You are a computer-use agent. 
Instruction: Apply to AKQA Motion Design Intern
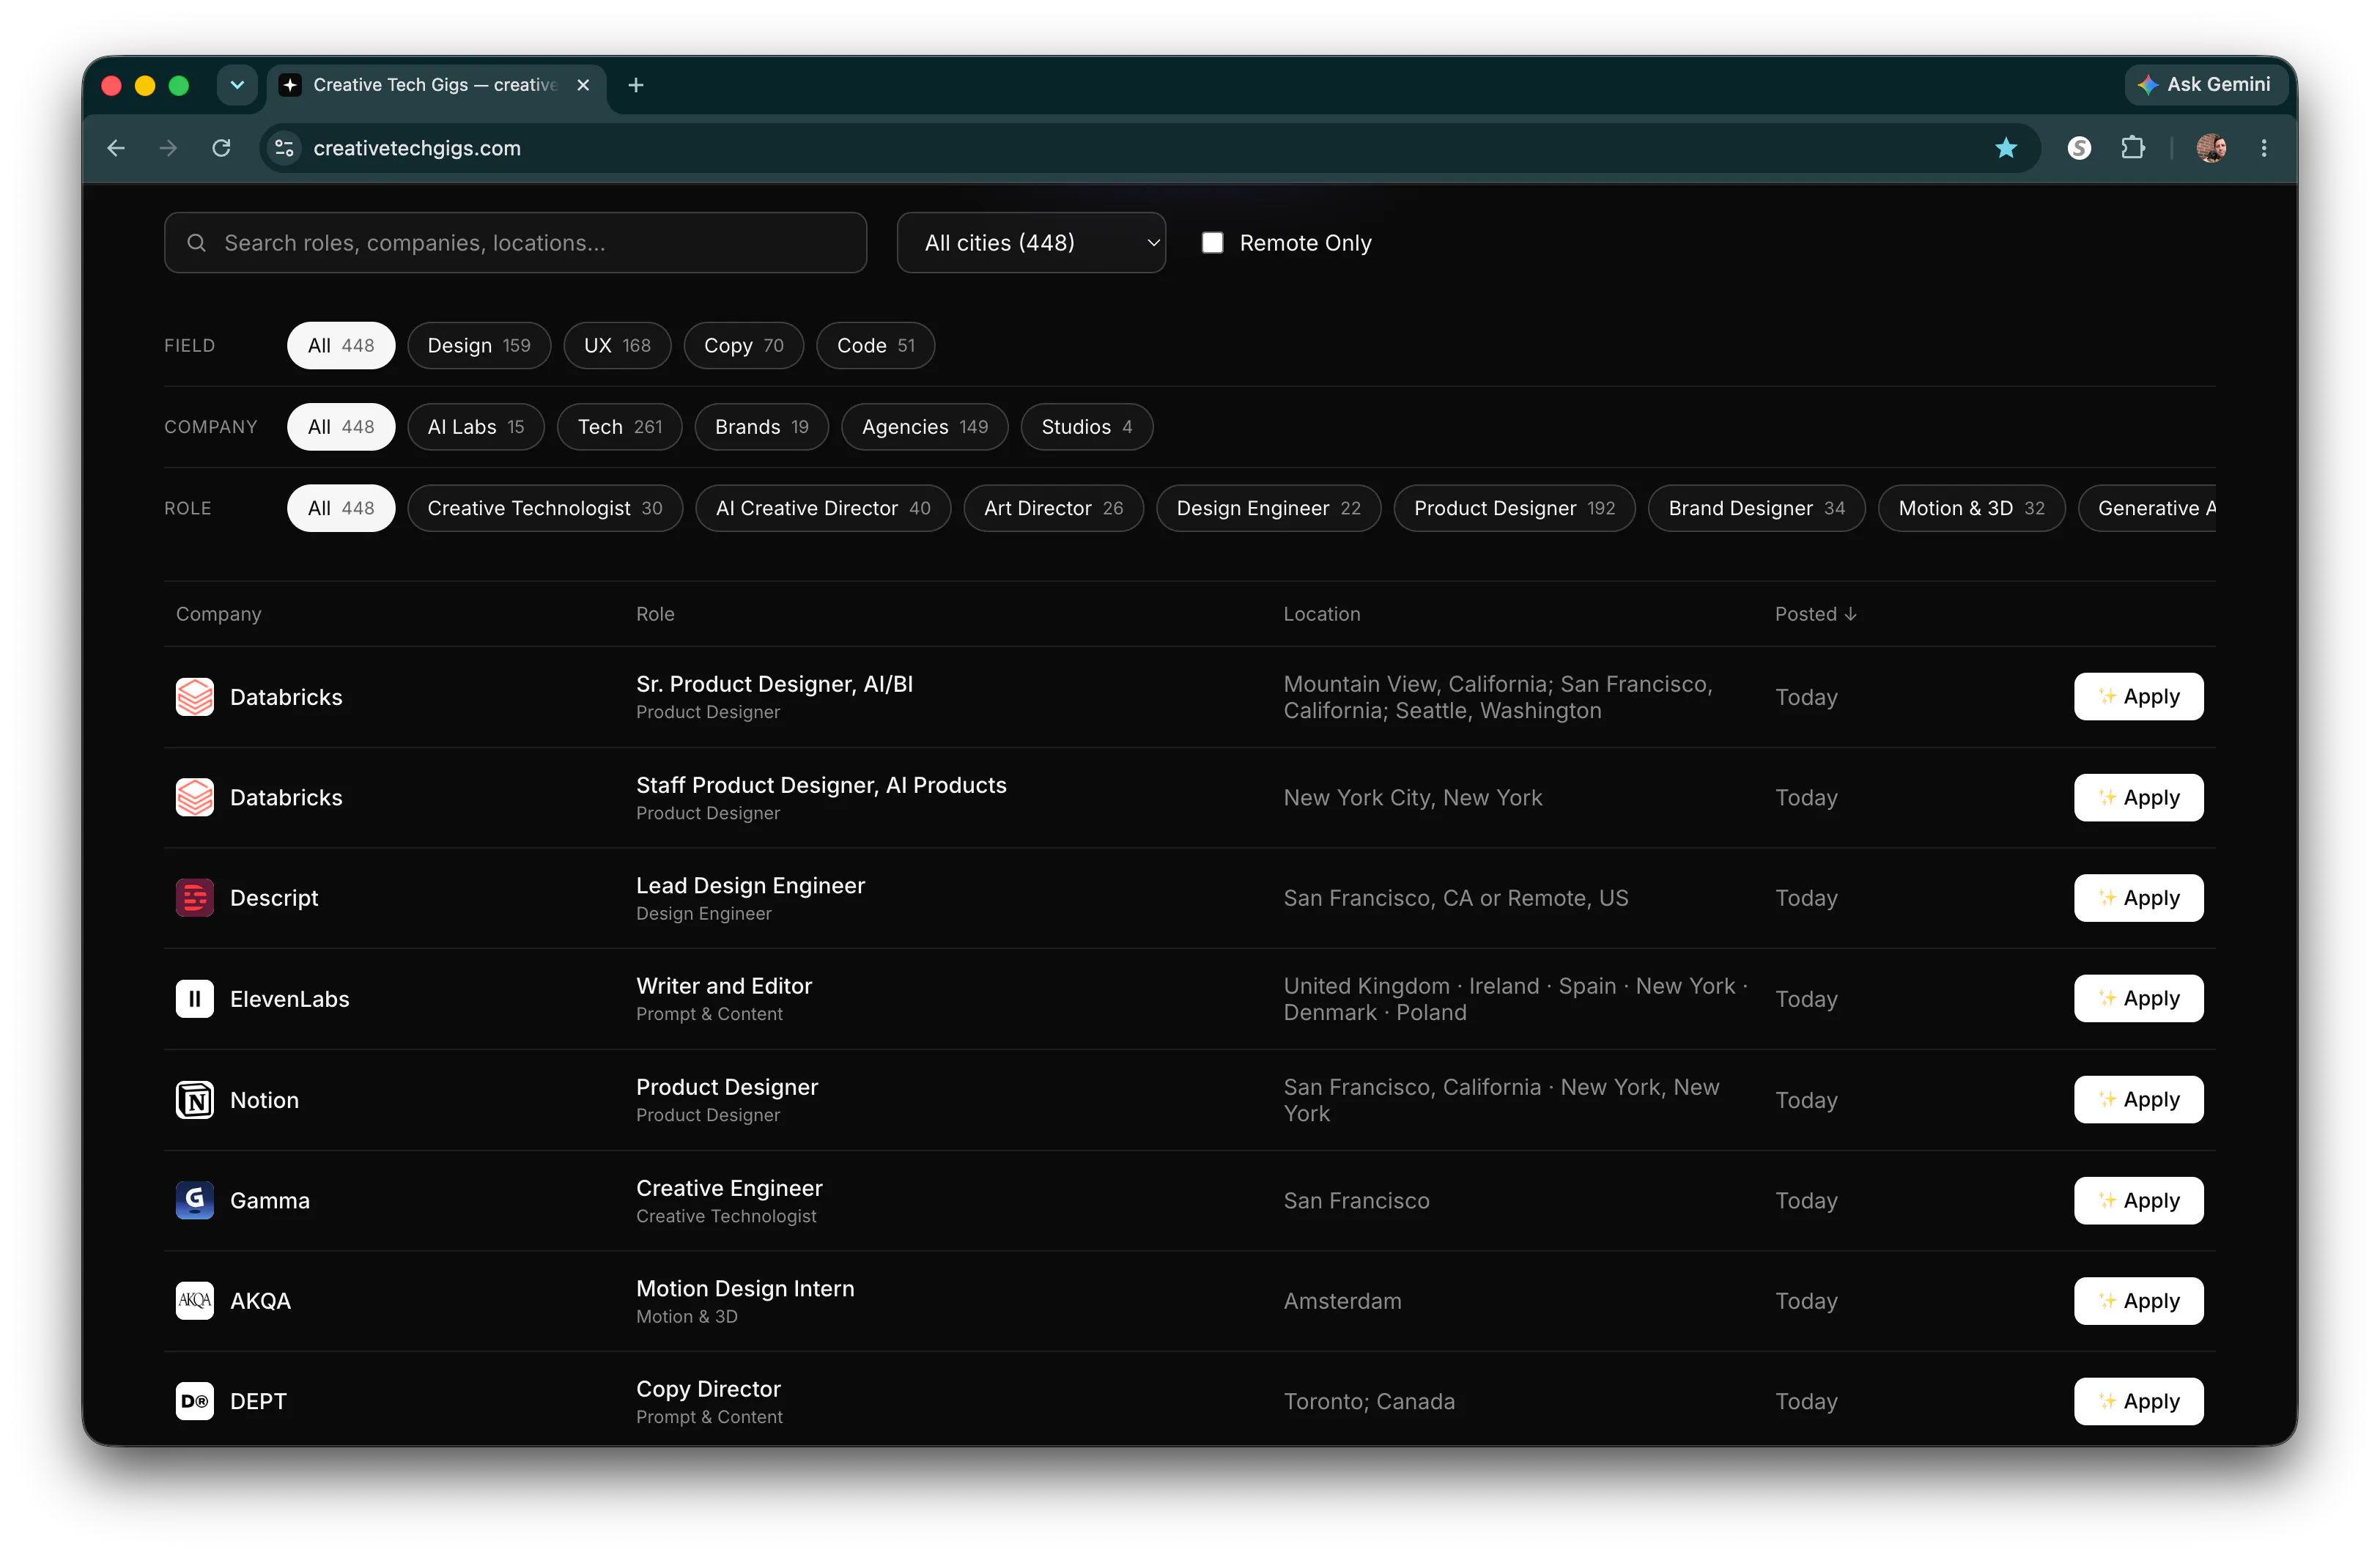[2139, 1300]
